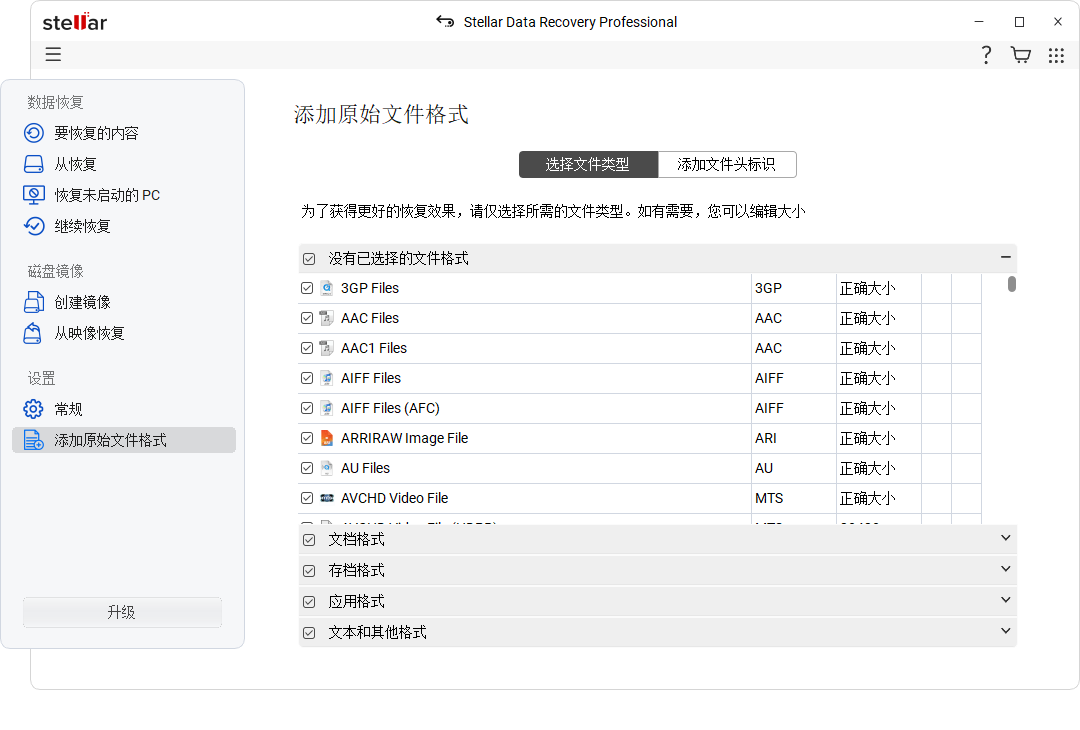The image size is (1080, 730).
Task: Collapse the 没有已选择的文件格式 section
Action: point(1005,257)
